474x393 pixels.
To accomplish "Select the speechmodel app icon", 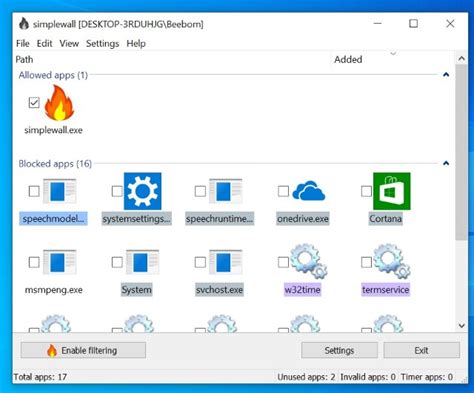I will pos(59,191).
